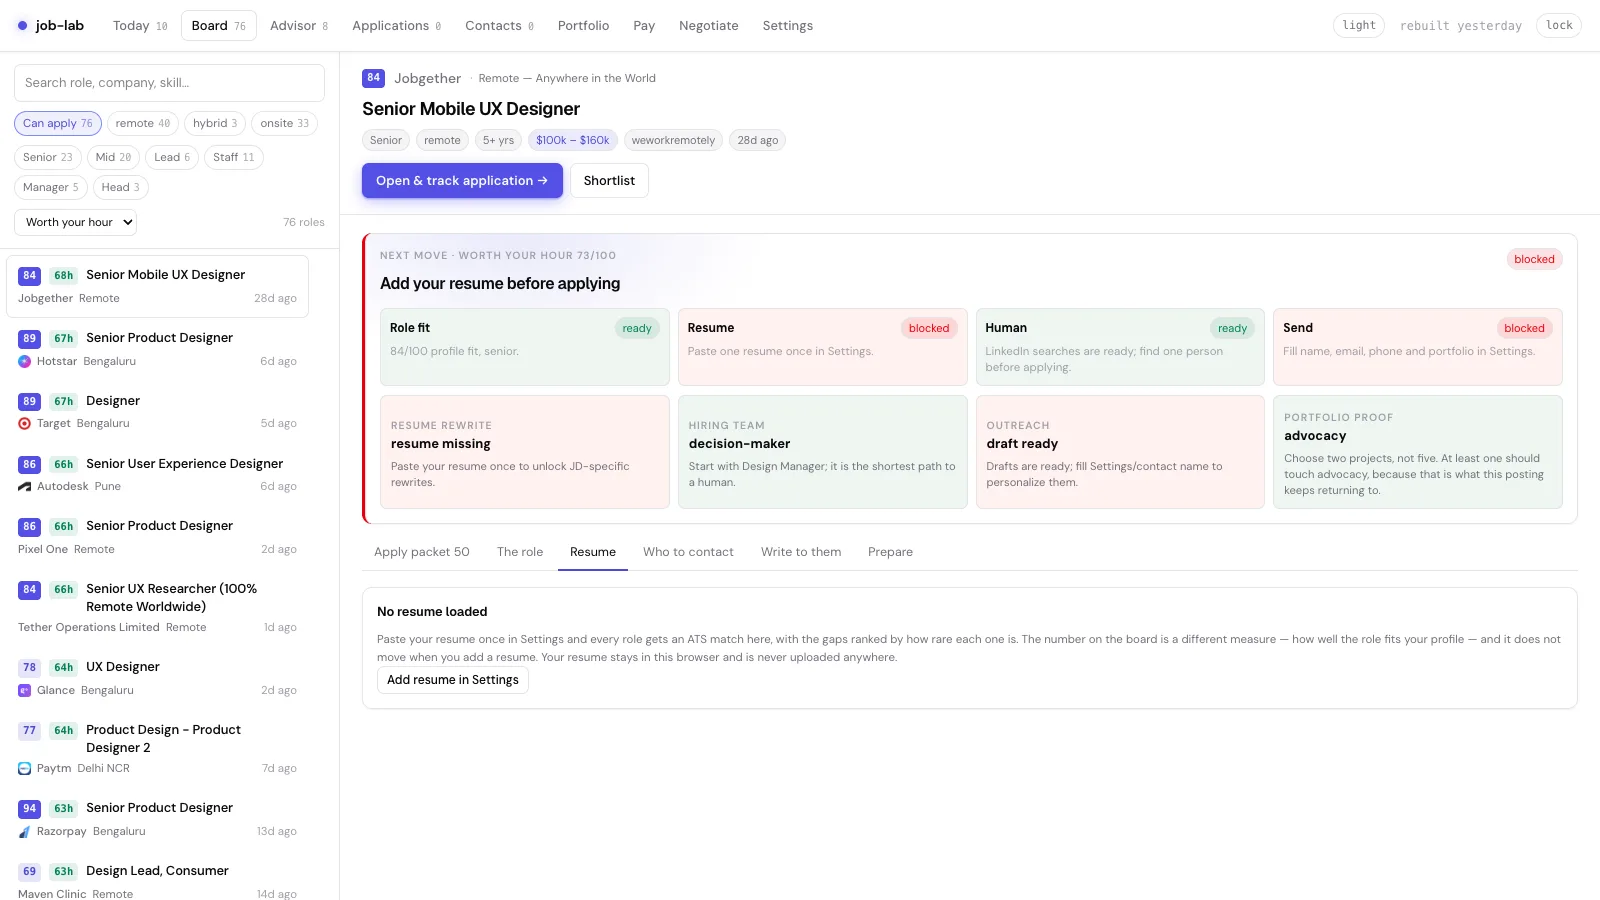Open the Paytm Product Designer 2 role
Screen dimensions: 1600x900
coord(158,749)
